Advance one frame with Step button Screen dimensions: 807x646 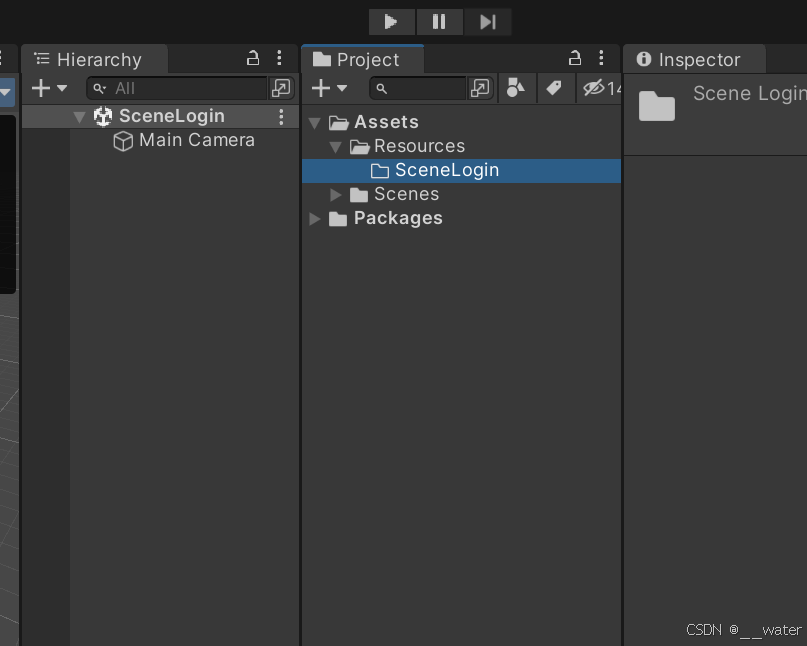coord(487,22)
